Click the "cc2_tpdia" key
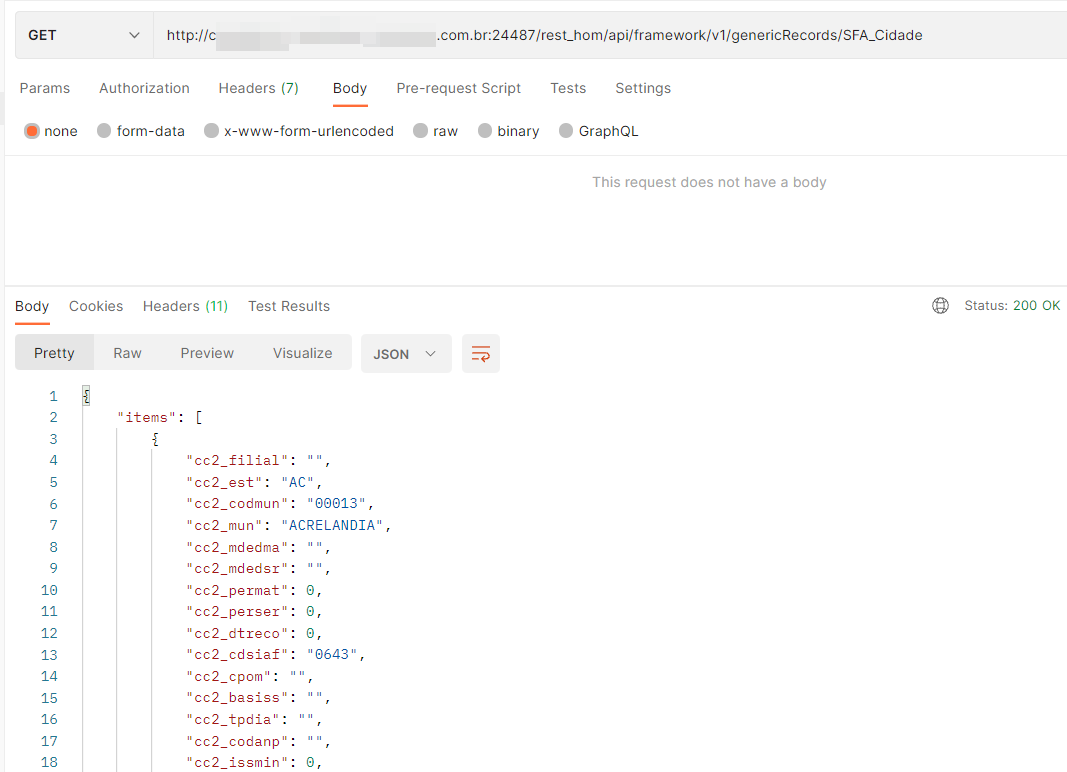This screenshot has height=772, width=1067. (233, 720)
